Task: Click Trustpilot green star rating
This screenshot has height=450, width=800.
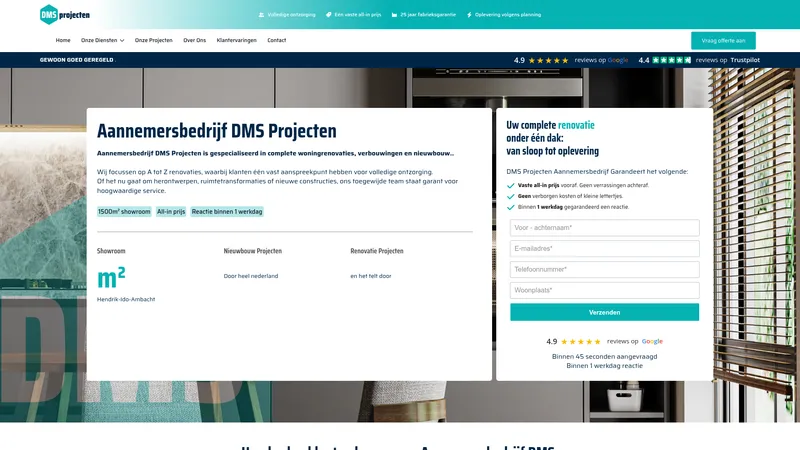Action: tap(671, 60)
